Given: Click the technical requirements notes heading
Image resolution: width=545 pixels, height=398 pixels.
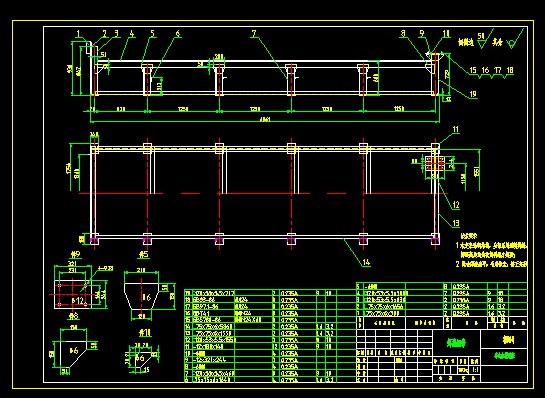Looking at the screenshot, I should point(468,236).
